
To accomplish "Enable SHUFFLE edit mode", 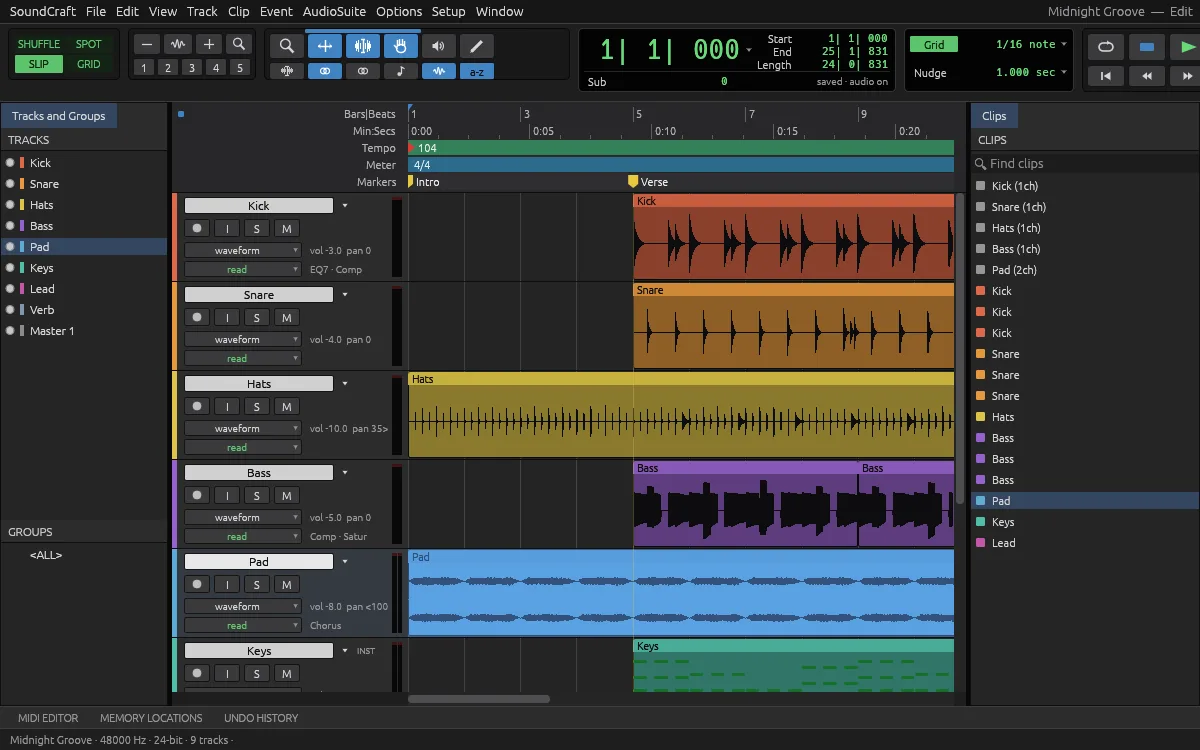I will [39, 44].
